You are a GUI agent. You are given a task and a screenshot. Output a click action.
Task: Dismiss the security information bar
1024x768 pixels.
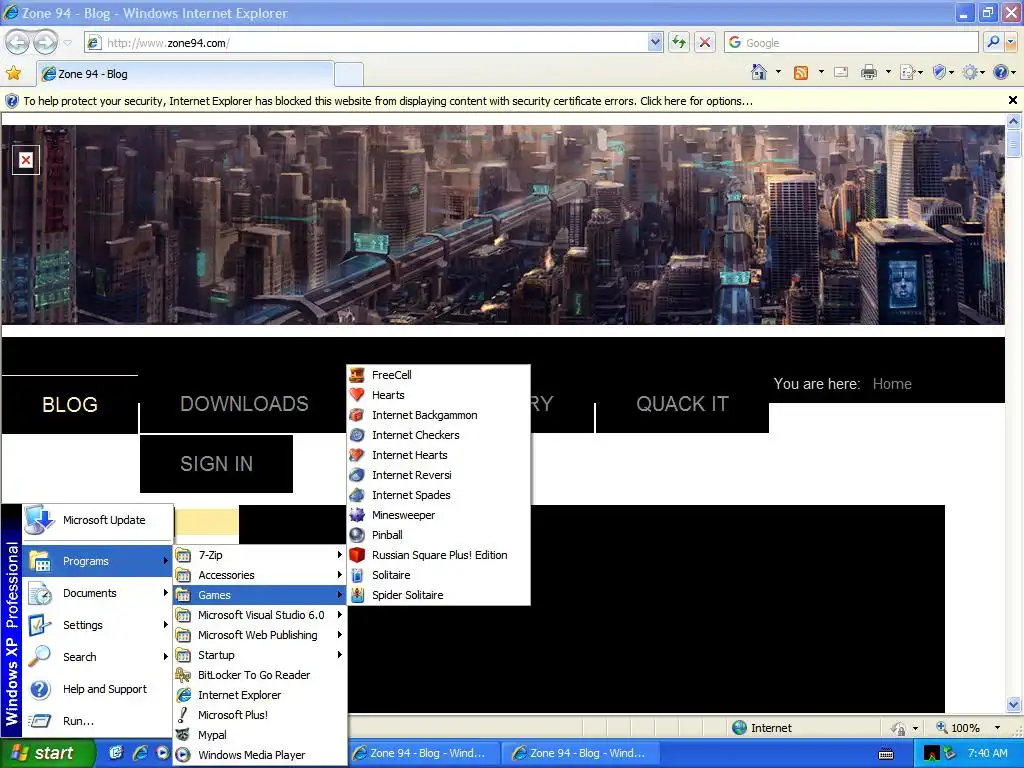[1012, 100]
